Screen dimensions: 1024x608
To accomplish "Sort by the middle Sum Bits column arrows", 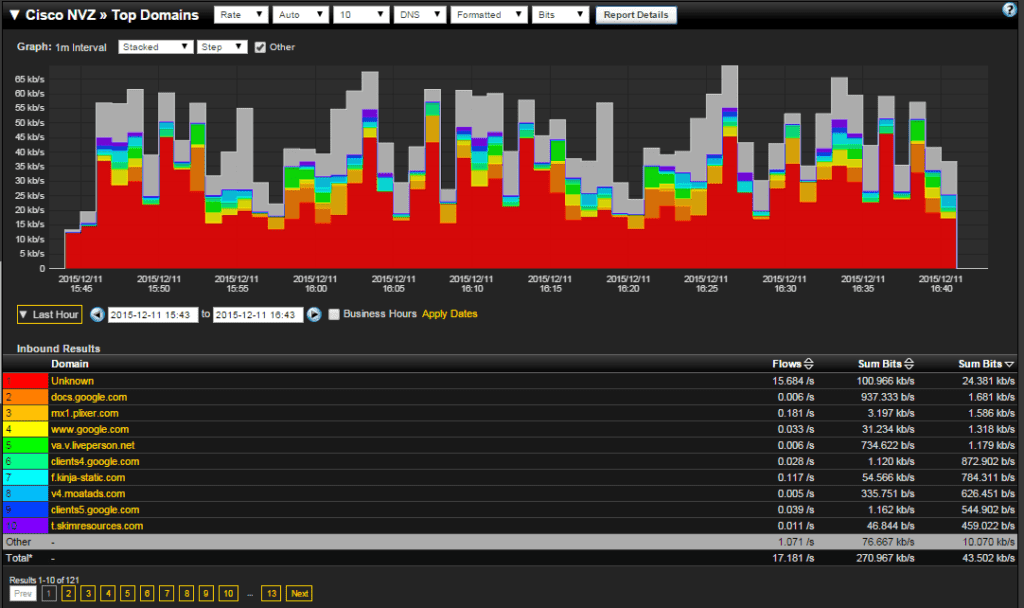I will 911,364.
